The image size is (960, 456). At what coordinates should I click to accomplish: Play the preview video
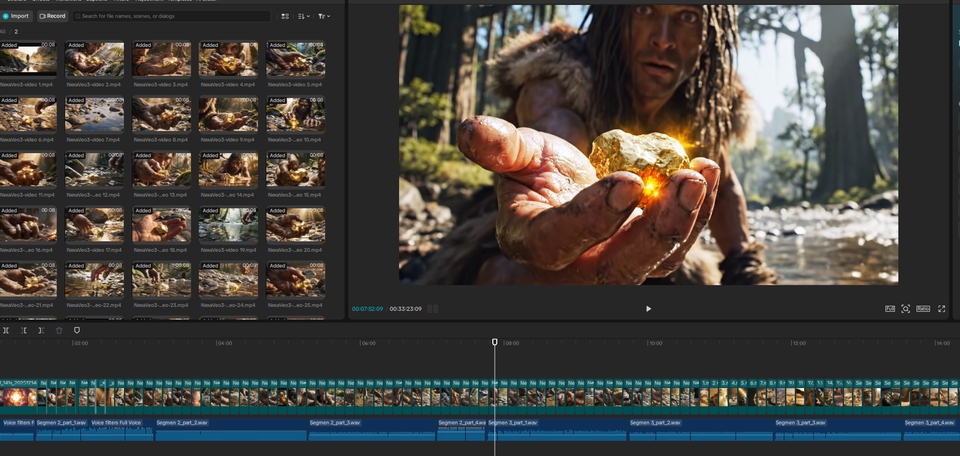pos(648,309)
